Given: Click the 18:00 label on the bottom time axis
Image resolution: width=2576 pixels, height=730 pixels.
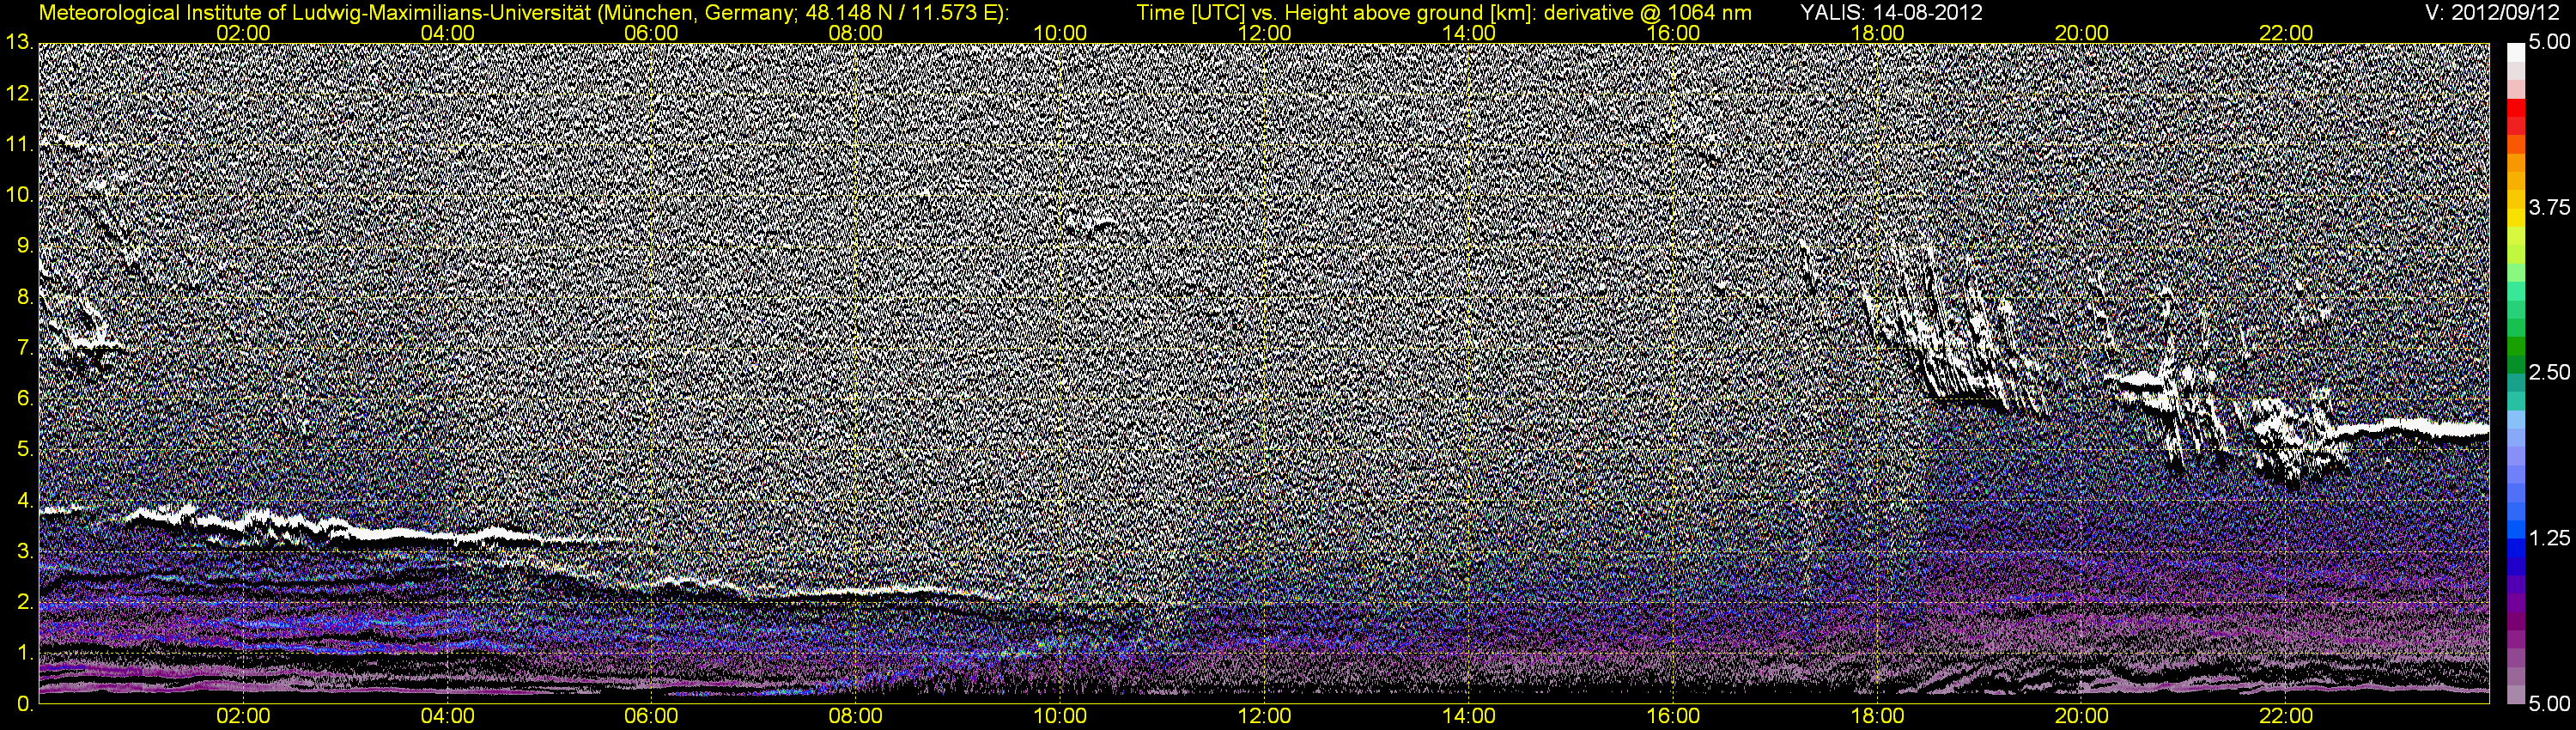Looking at the screenshot, I should coord(1877,716).
